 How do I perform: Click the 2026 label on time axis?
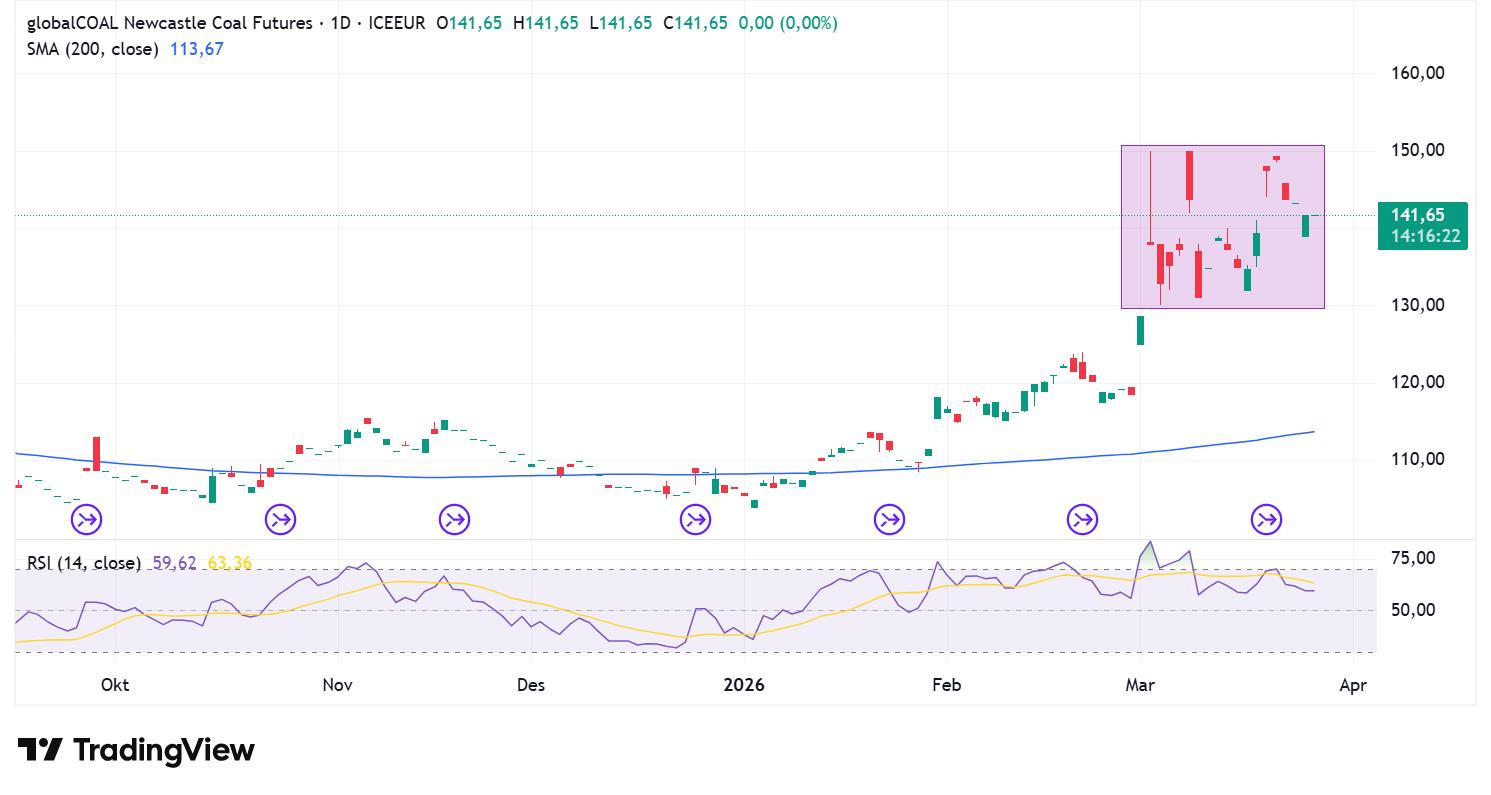click(744, 685)
